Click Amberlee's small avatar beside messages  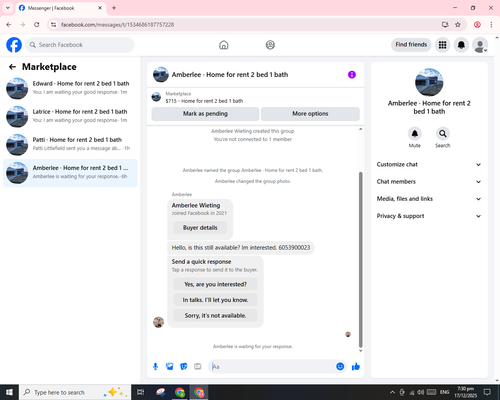pos(158,322)
